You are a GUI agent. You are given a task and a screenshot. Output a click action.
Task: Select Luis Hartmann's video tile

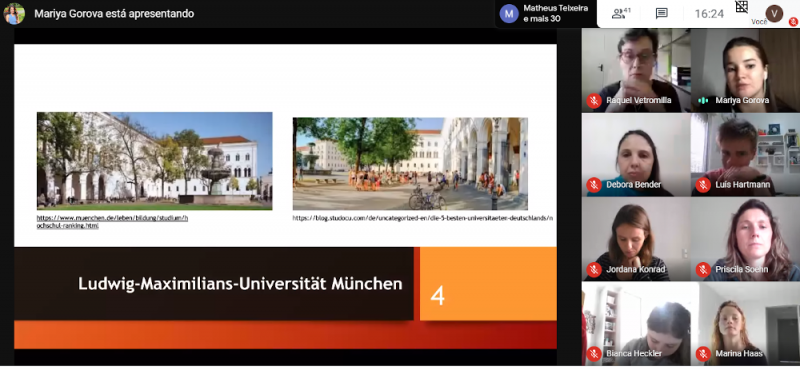pyautogui.click(x=745, y=155)
